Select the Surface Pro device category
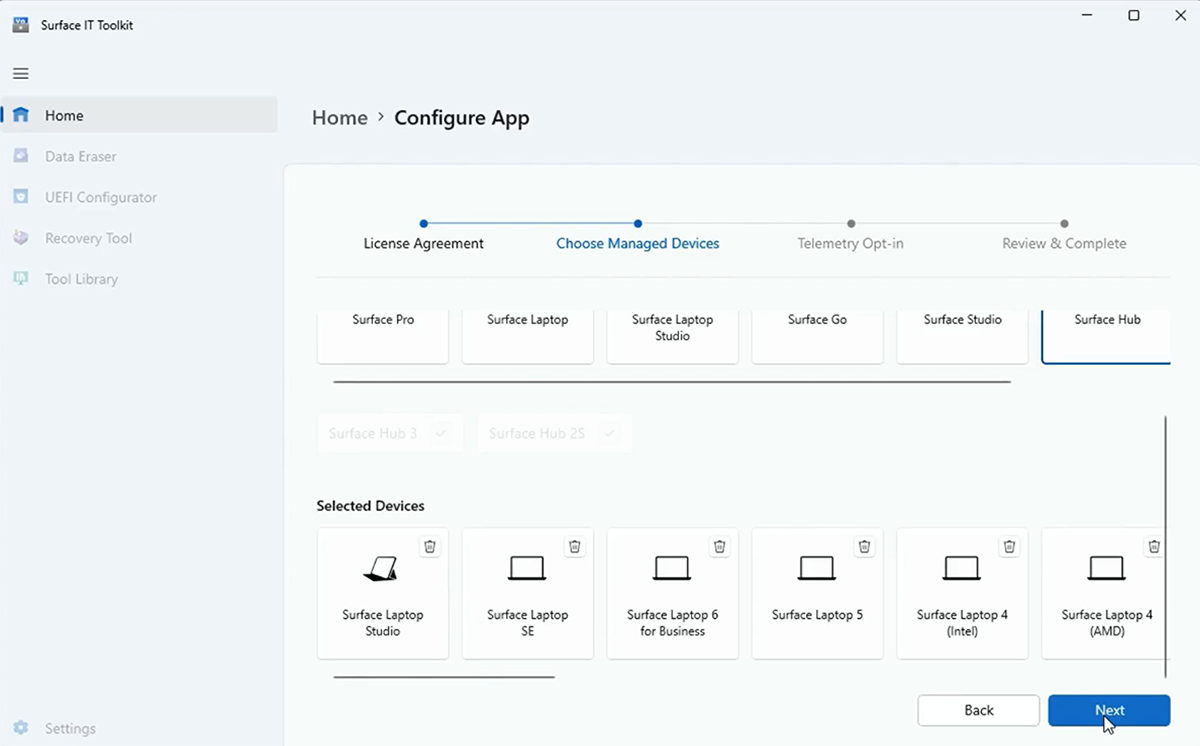The height and width of the screenshot is (746, 1200). coord(383,335)
